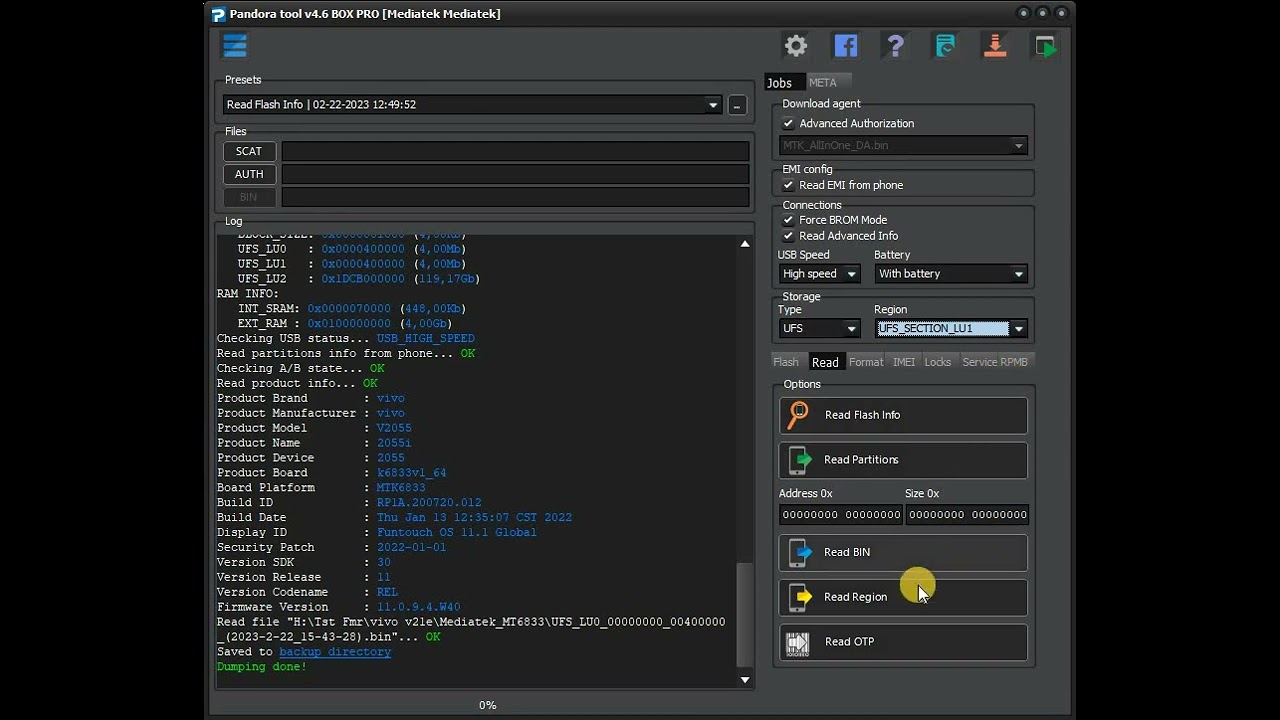This screenshot has height=720, width=1280.
Task: Expand the storage Region dropdown
Action: [1019, 329]
